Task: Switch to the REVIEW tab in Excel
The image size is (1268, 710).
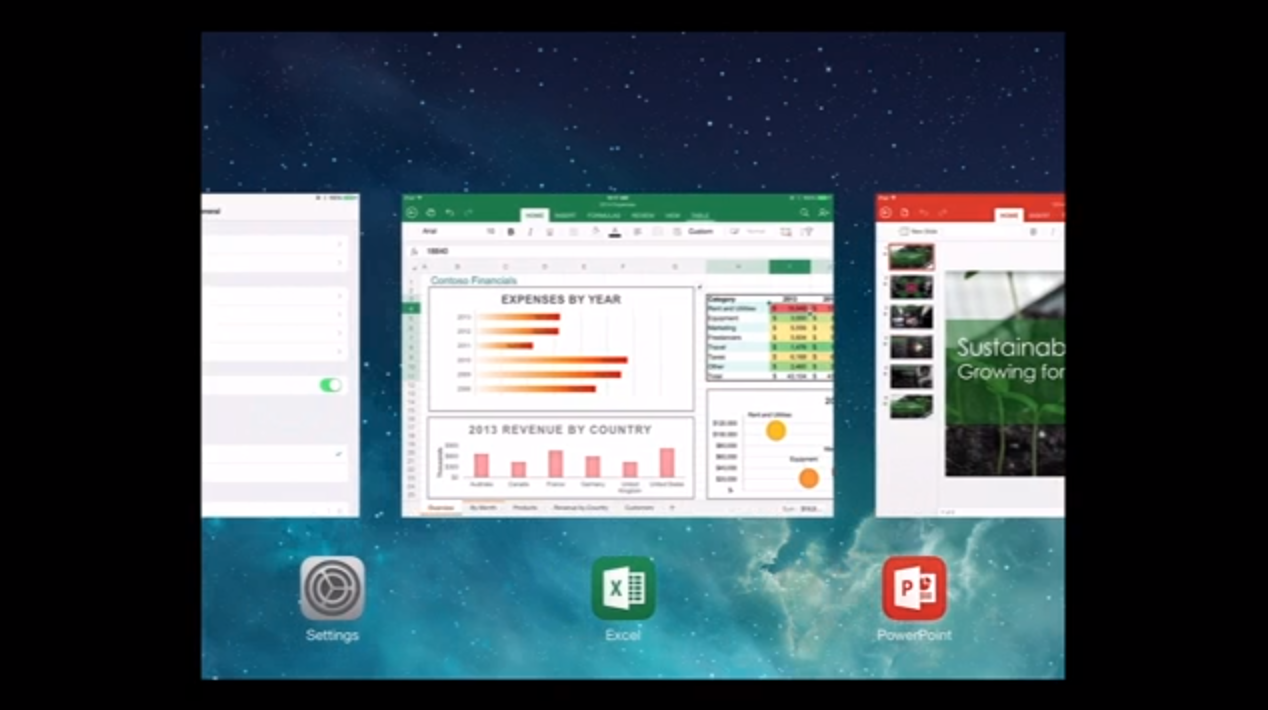Action: [643, 215]
